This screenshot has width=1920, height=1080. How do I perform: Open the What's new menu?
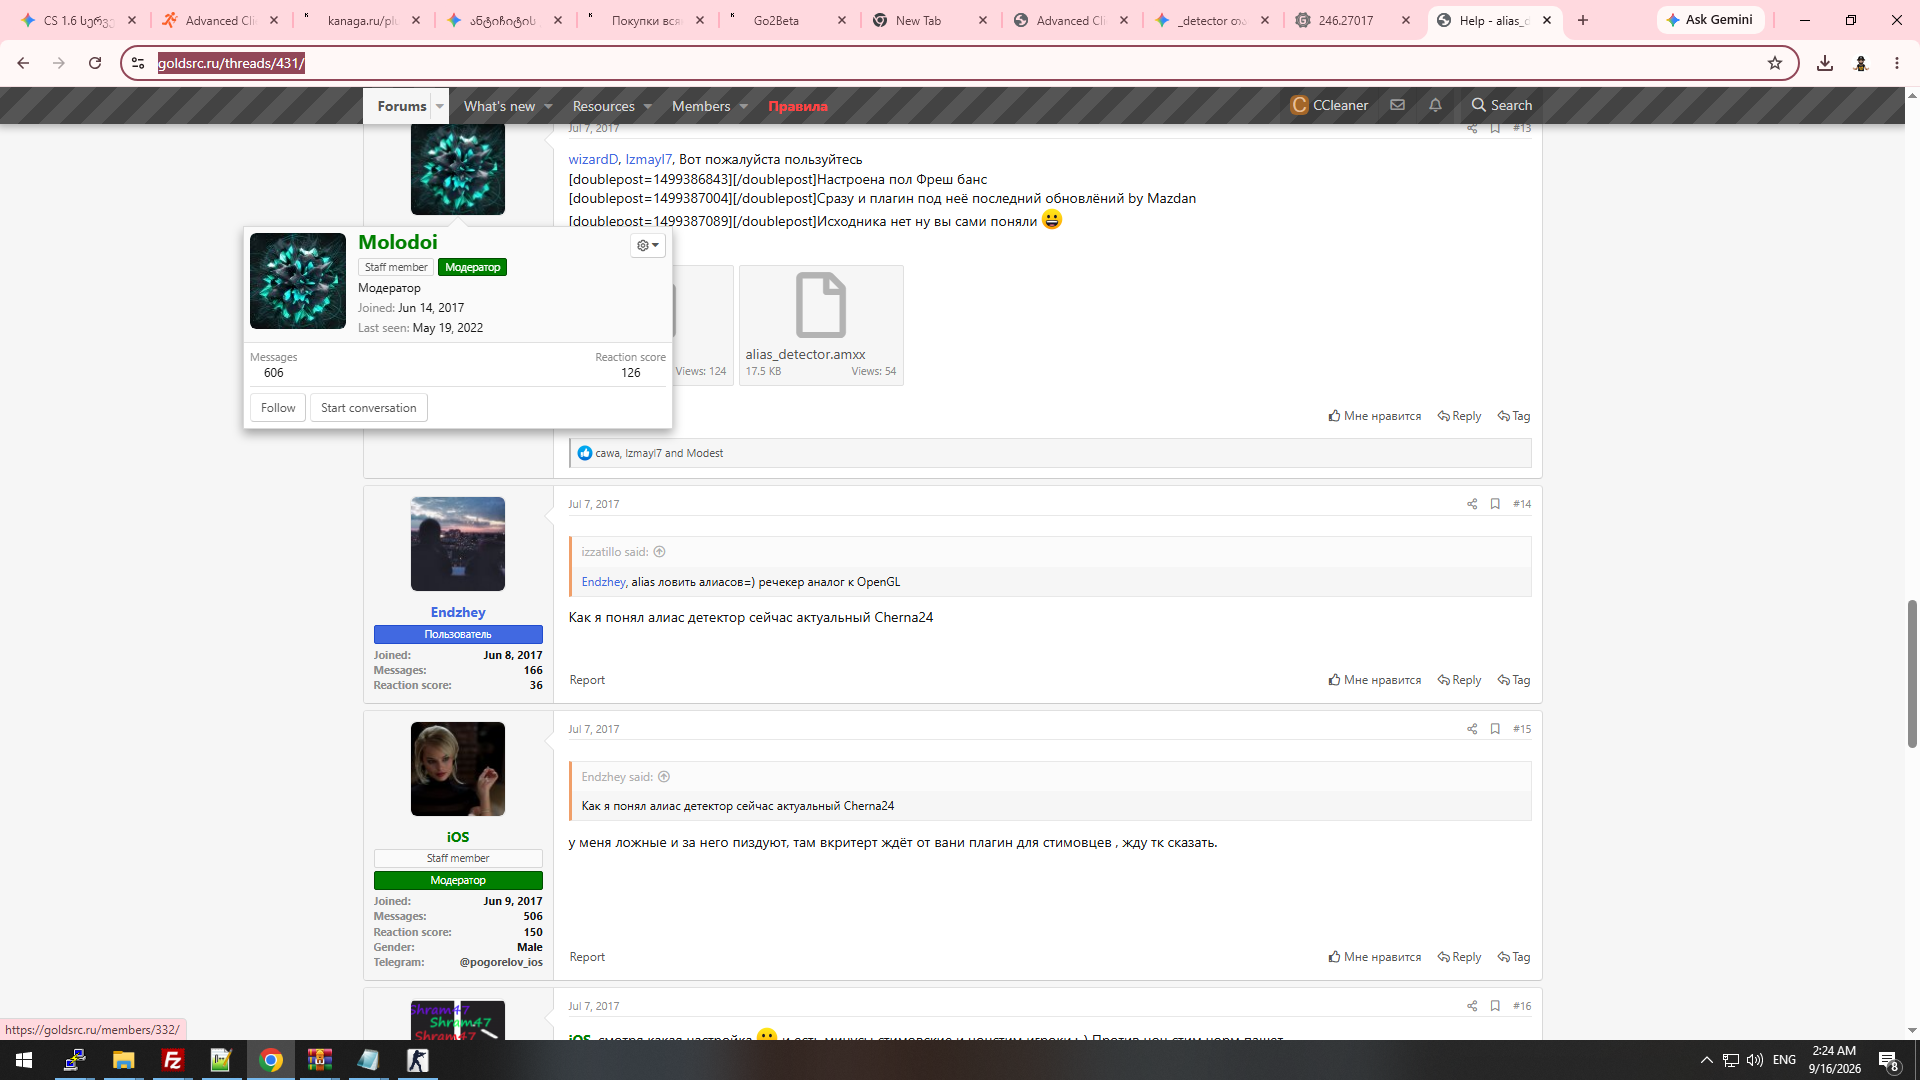click(499, 106)
